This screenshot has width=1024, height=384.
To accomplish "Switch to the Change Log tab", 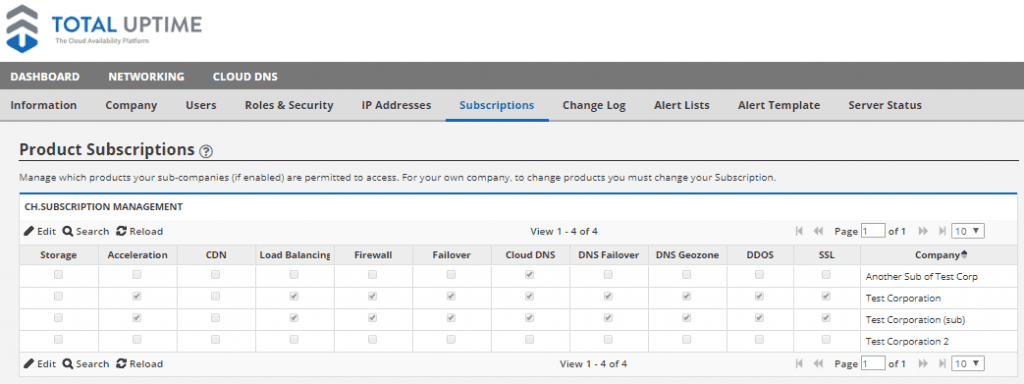I will coord(594,105).
